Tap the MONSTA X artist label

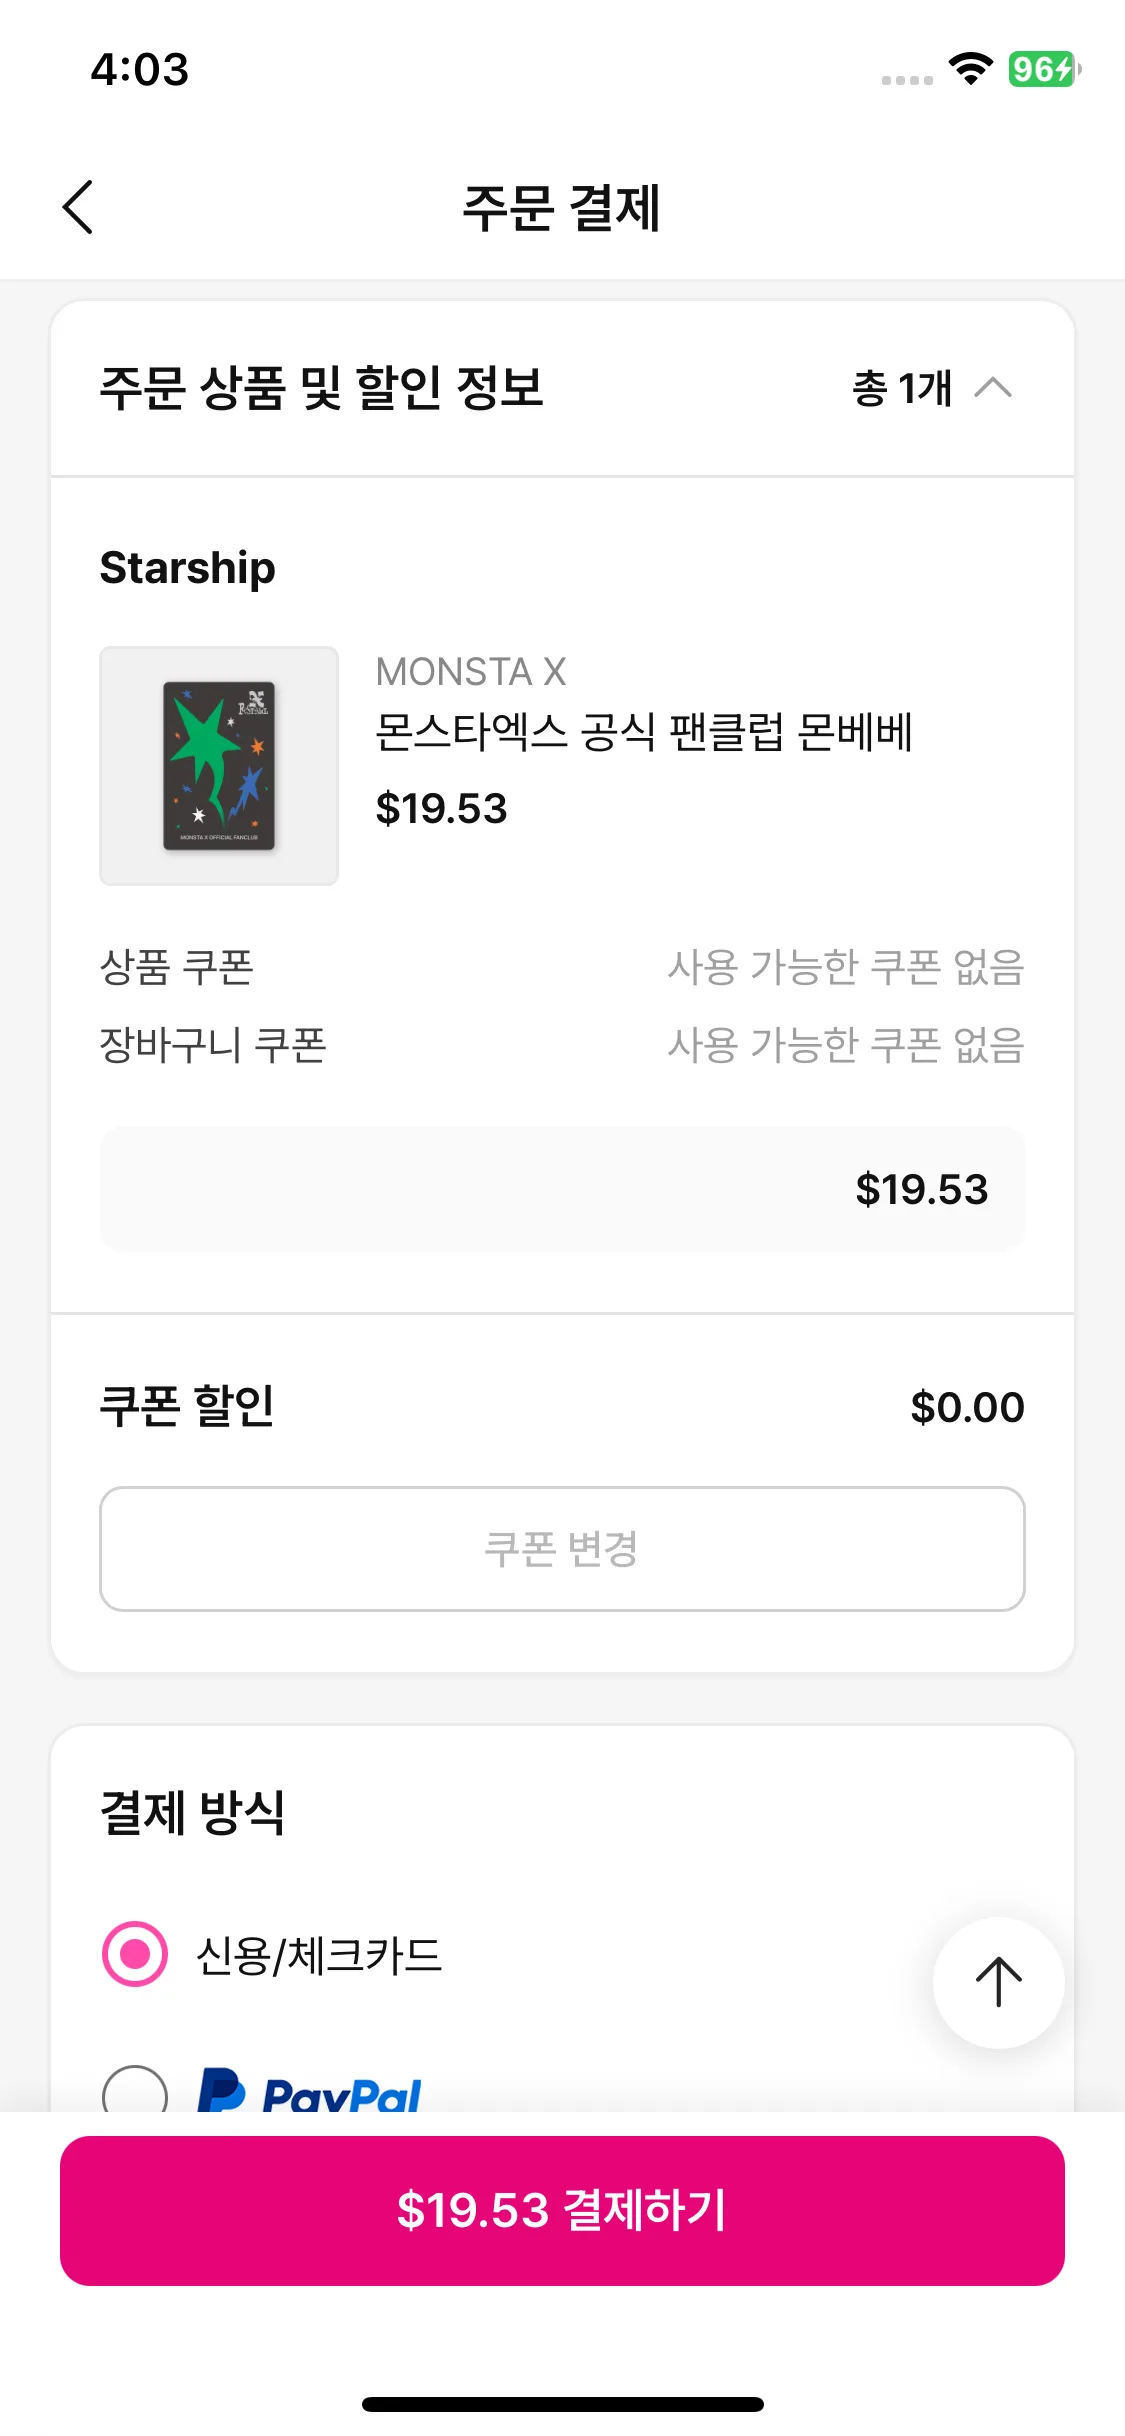[471, 672]
